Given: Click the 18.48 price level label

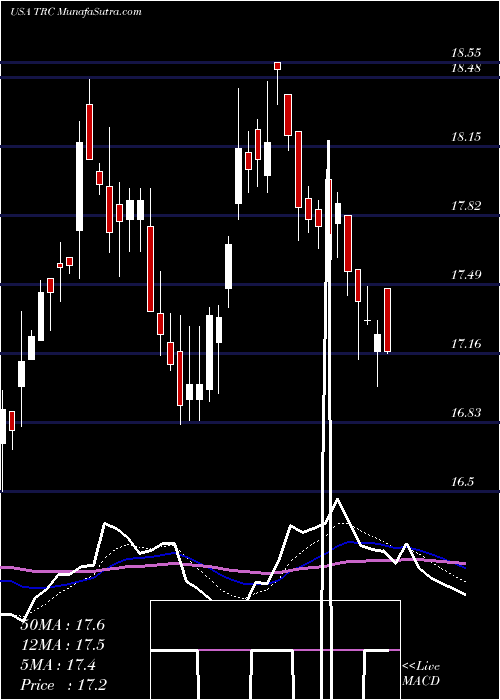Looking at the screenshot, I should [x=466, y=68].
